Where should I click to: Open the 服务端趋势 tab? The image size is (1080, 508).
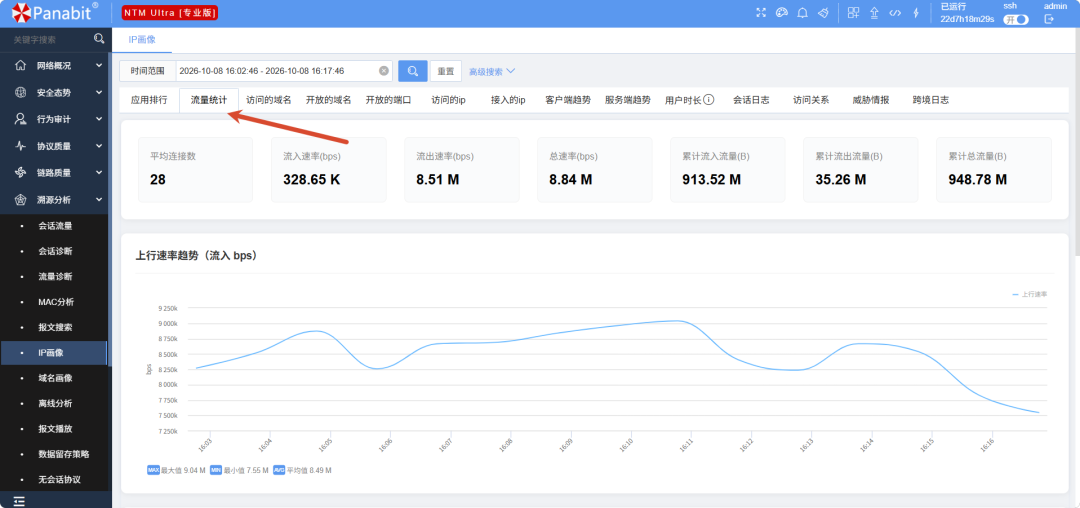point(628,100)
